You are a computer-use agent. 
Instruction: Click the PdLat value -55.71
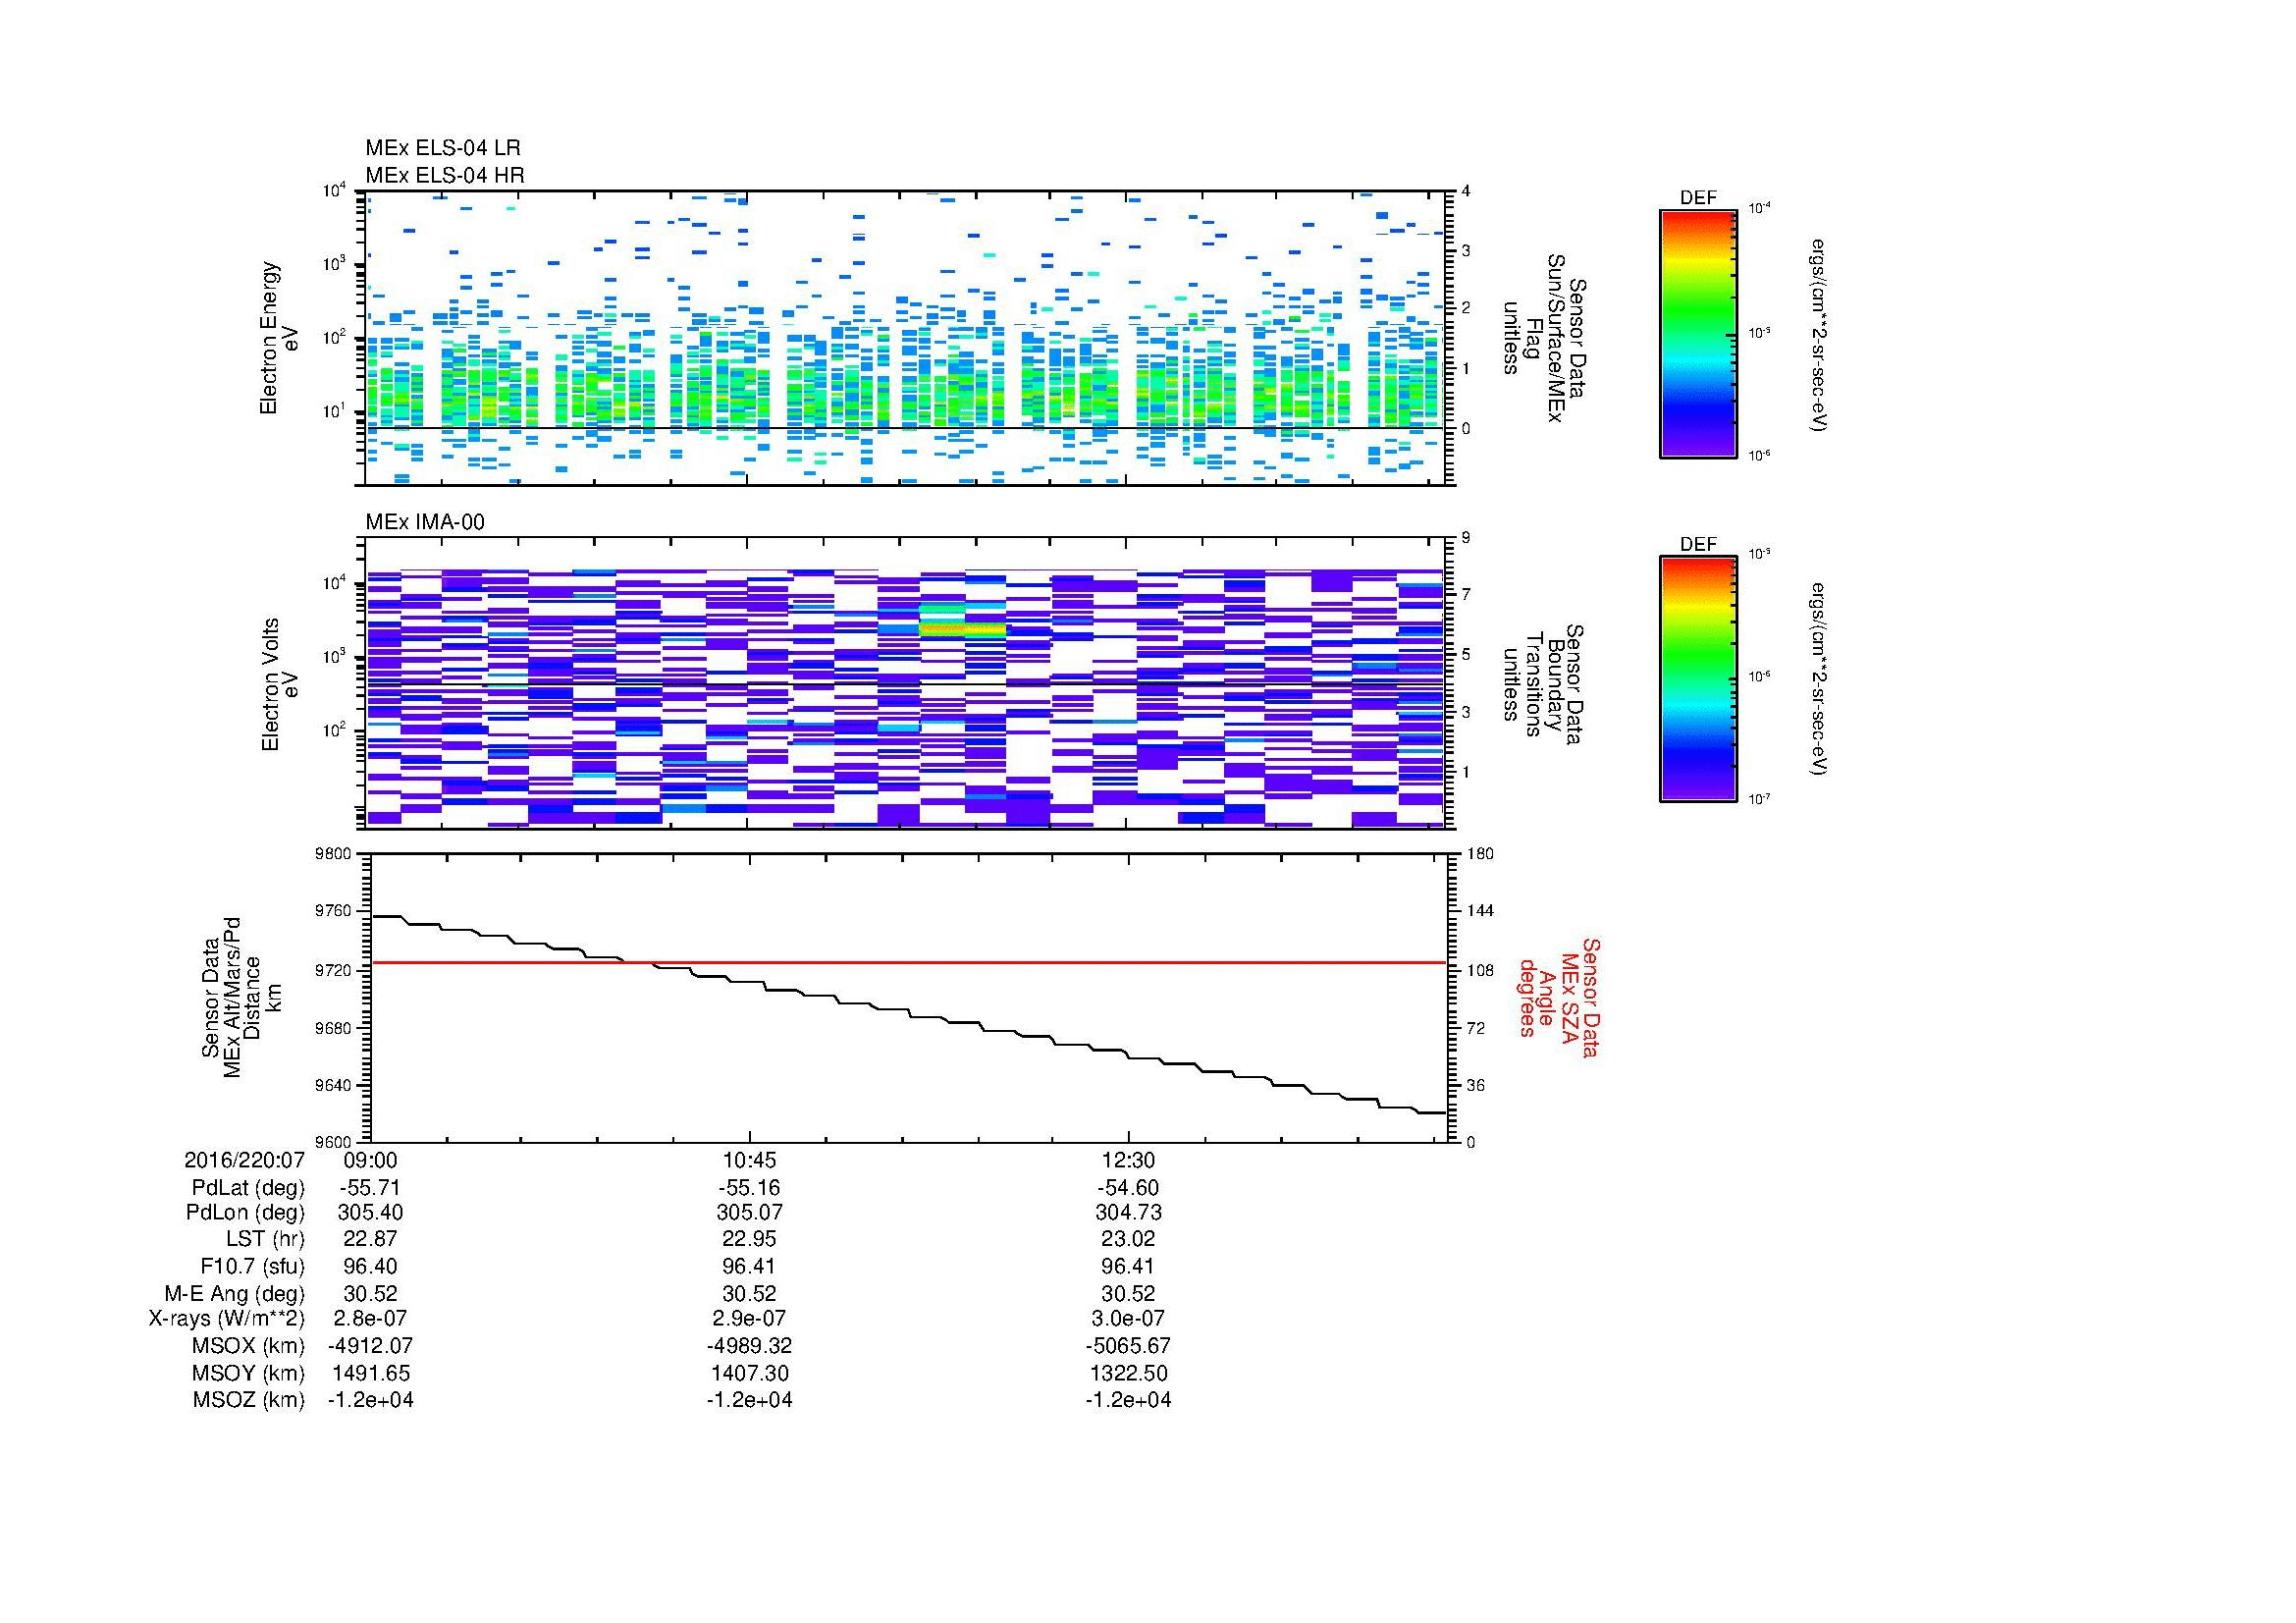coord(370,1188)
